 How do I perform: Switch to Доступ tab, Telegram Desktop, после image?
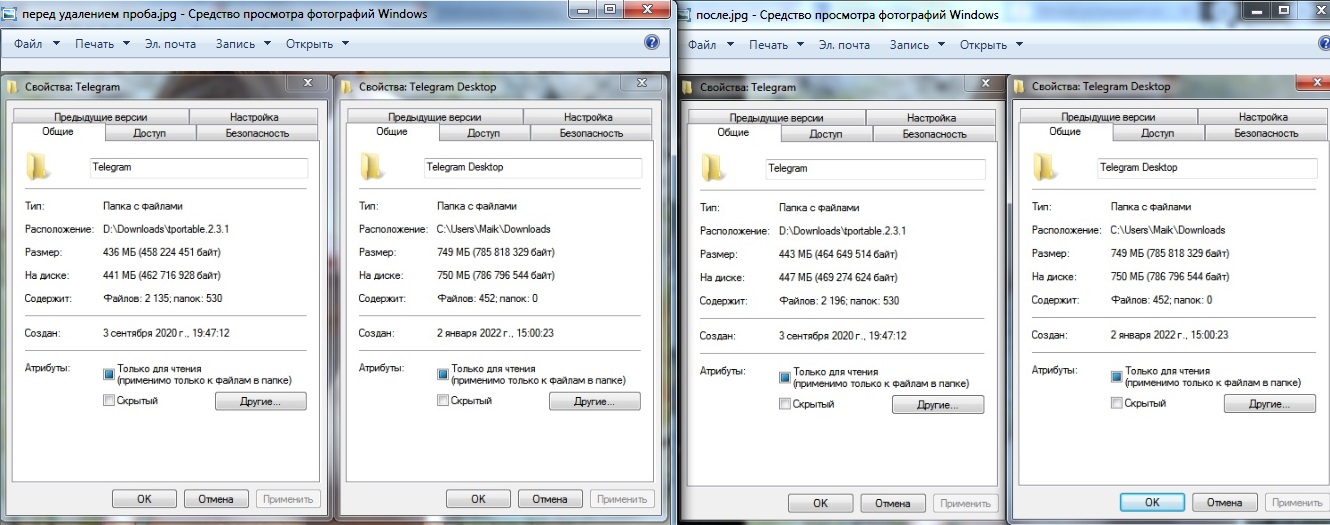(1157, 133)
